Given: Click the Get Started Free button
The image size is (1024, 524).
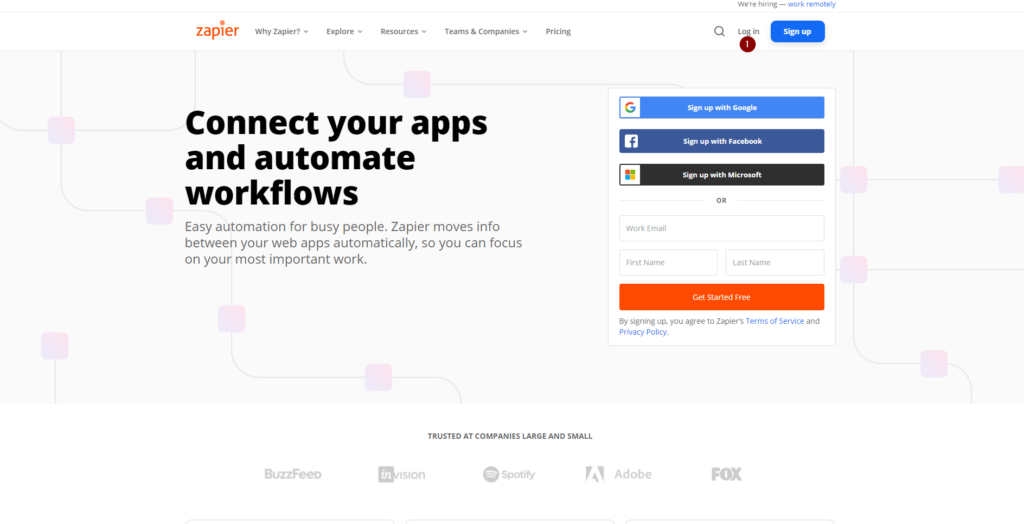Looking at the screenshot, I should [x=722, y=297].
